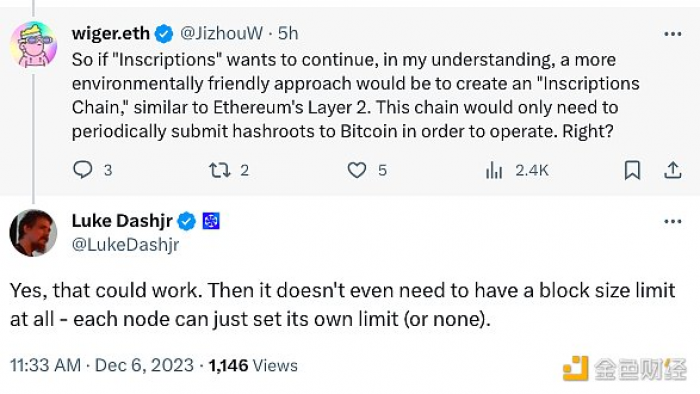Like the wiger.eth tweet with heart icon
The width and height of the screenshot is (700, 394).
tap(357, 170)
